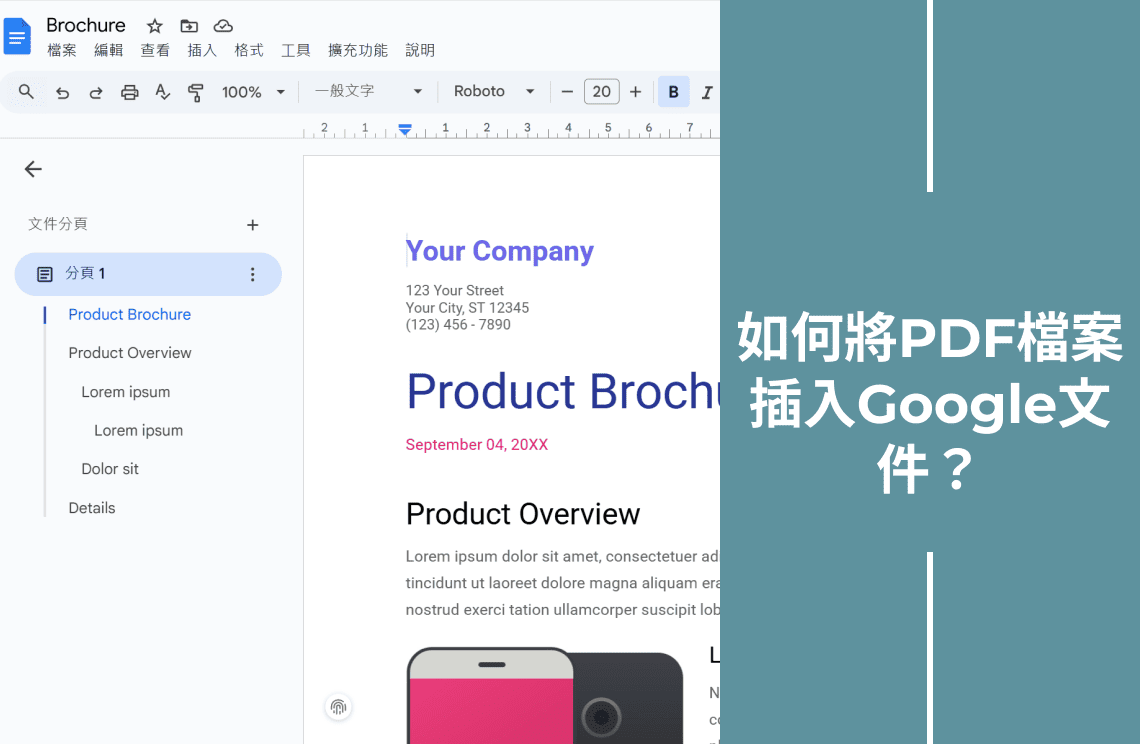Image resolution: width=1140 pixels, height=744 pixels.
Task: Increase the font size
Action: [x=635, y=92]
